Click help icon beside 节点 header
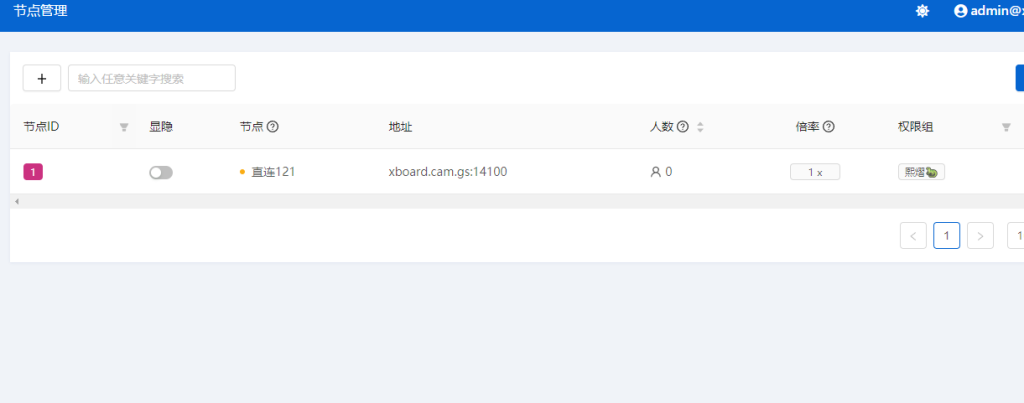The image size is (1024, 403). [272, 127]
